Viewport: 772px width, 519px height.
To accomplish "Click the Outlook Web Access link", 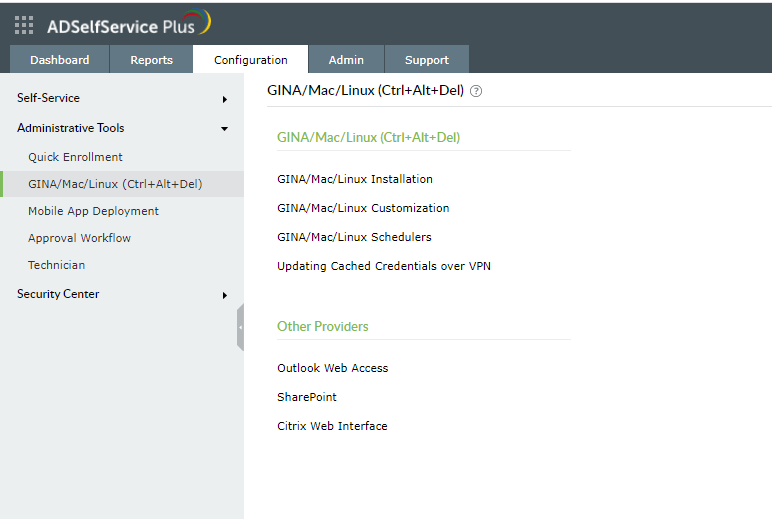I will click(x=332, y=368).
